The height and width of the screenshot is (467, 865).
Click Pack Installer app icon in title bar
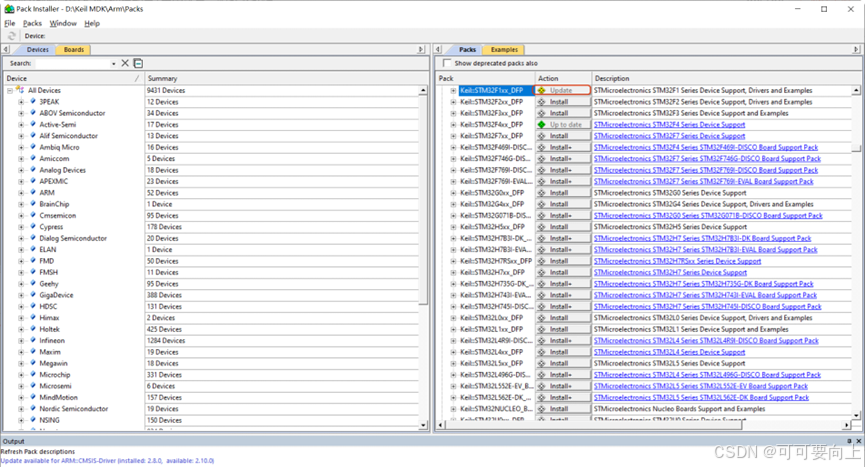point(9,9)
